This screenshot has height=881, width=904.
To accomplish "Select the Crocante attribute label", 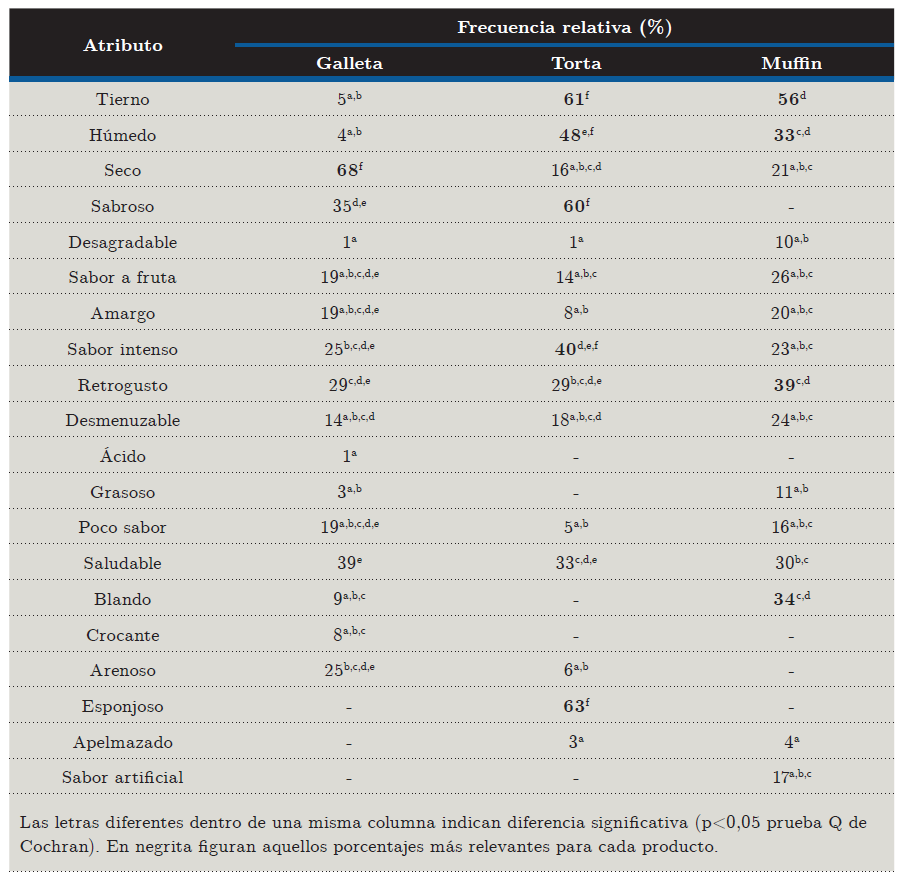I will [123, 635].
